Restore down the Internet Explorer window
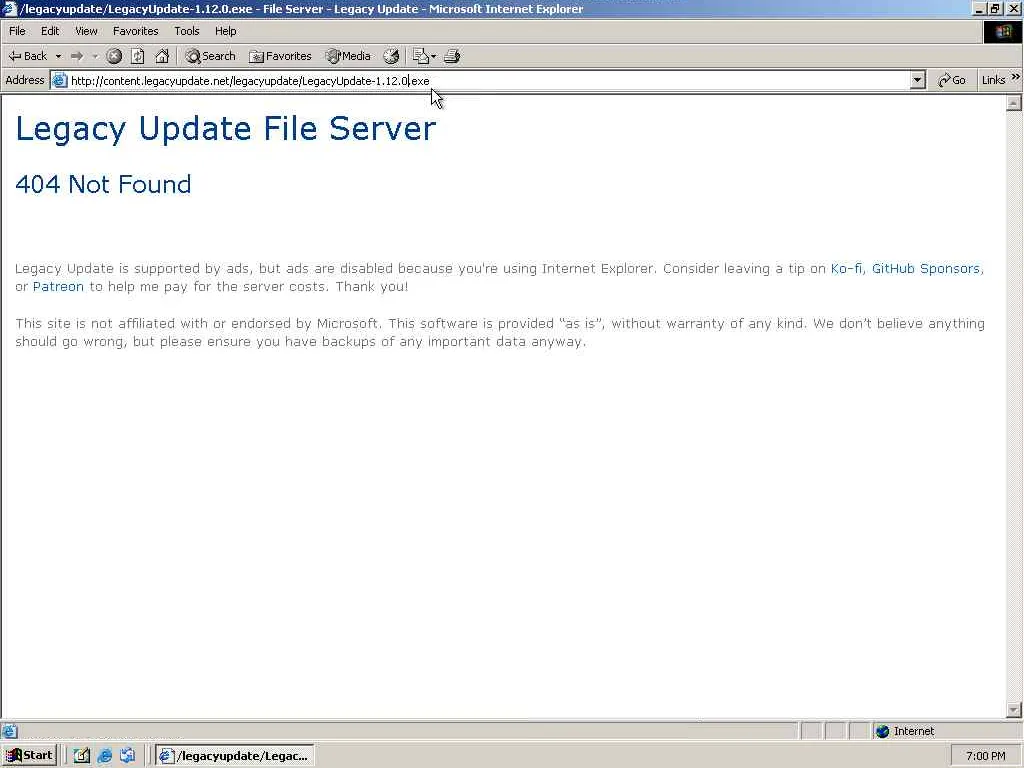Image resolution: width=1024 pixels, height=768 pixels. [995, 8]
